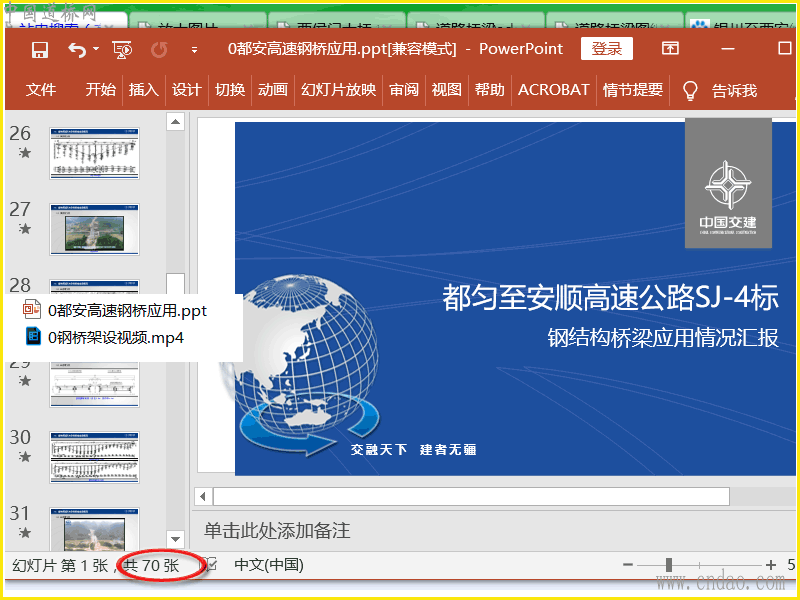This screenshot has width=800, height=600.
Task: Select slide 31 thumbnail
Action: point(94,529)
